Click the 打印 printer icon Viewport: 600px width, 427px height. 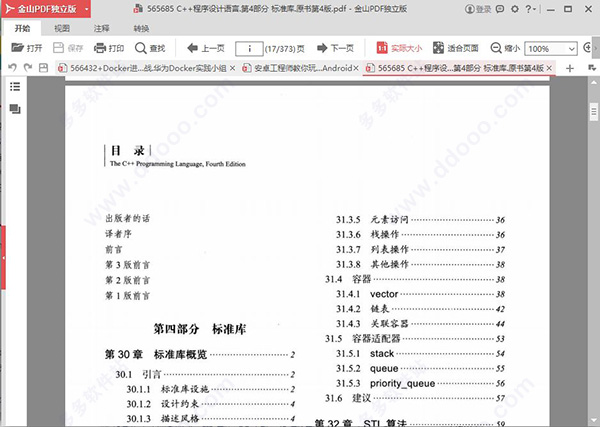tap(99, 48)
